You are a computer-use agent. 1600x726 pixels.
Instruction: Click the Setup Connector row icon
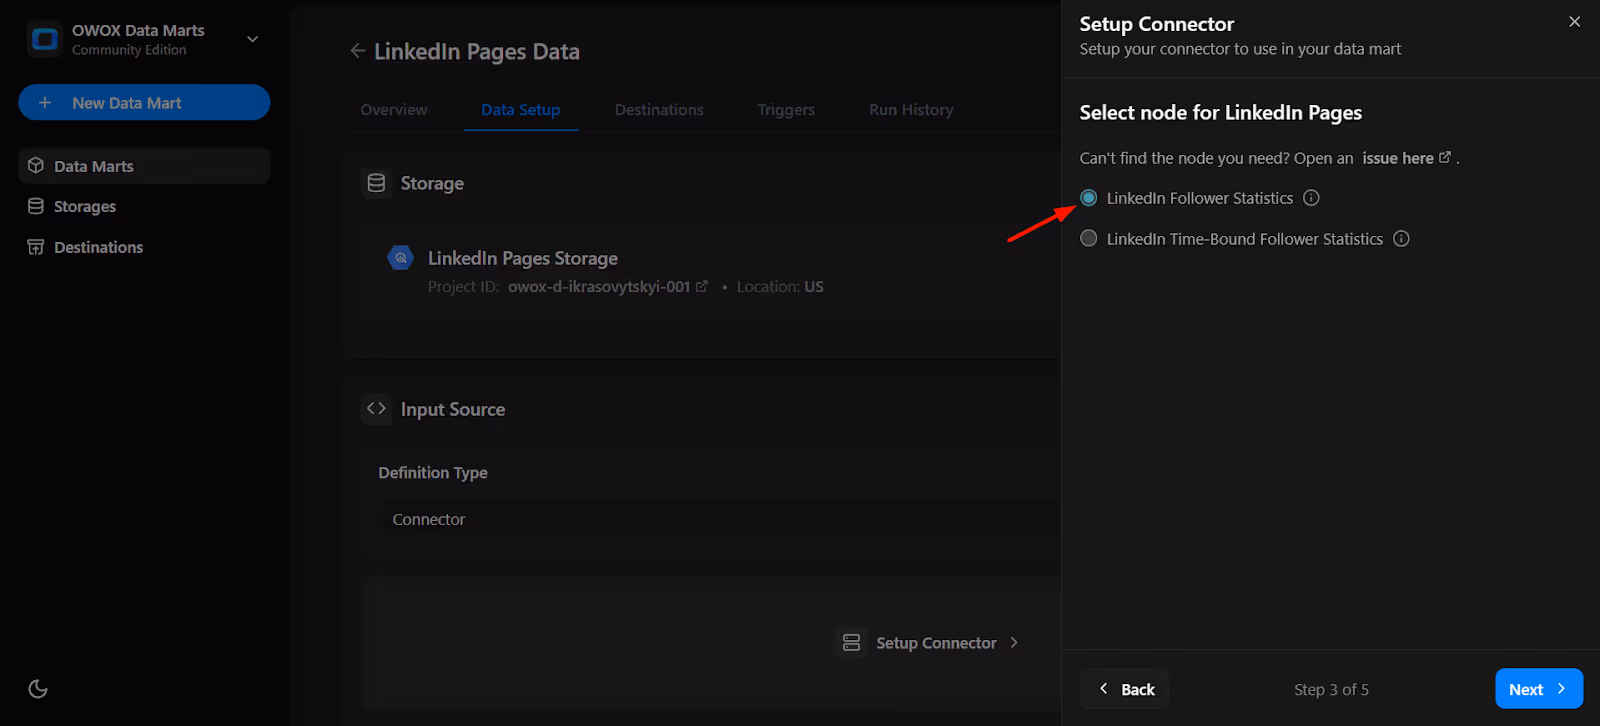click(x=851, y=642)
